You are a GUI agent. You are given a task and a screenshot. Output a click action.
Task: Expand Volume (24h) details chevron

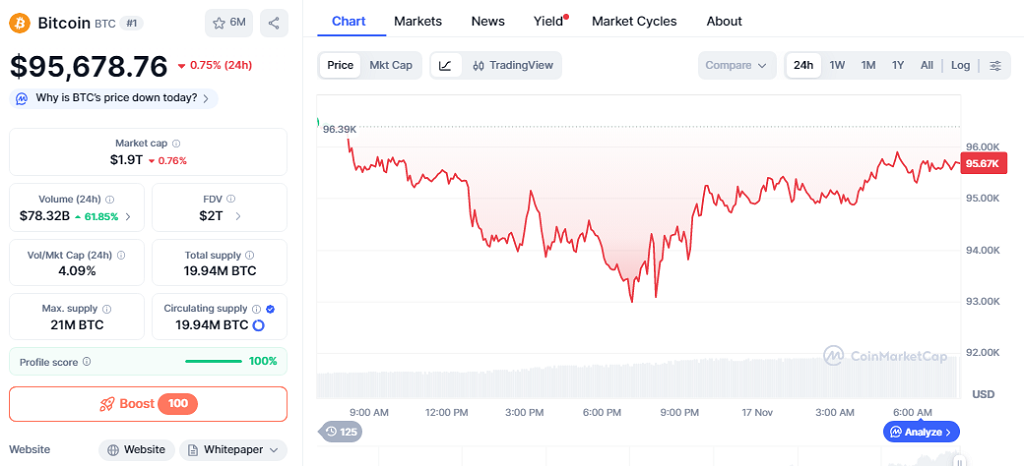[127, 216]
